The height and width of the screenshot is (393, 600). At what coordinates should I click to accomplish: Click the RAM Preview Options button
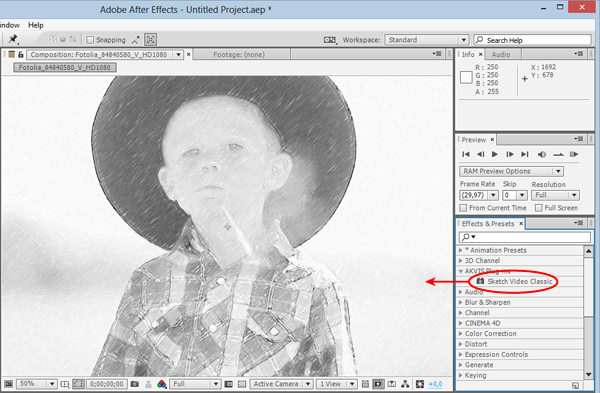coord(511,171)
